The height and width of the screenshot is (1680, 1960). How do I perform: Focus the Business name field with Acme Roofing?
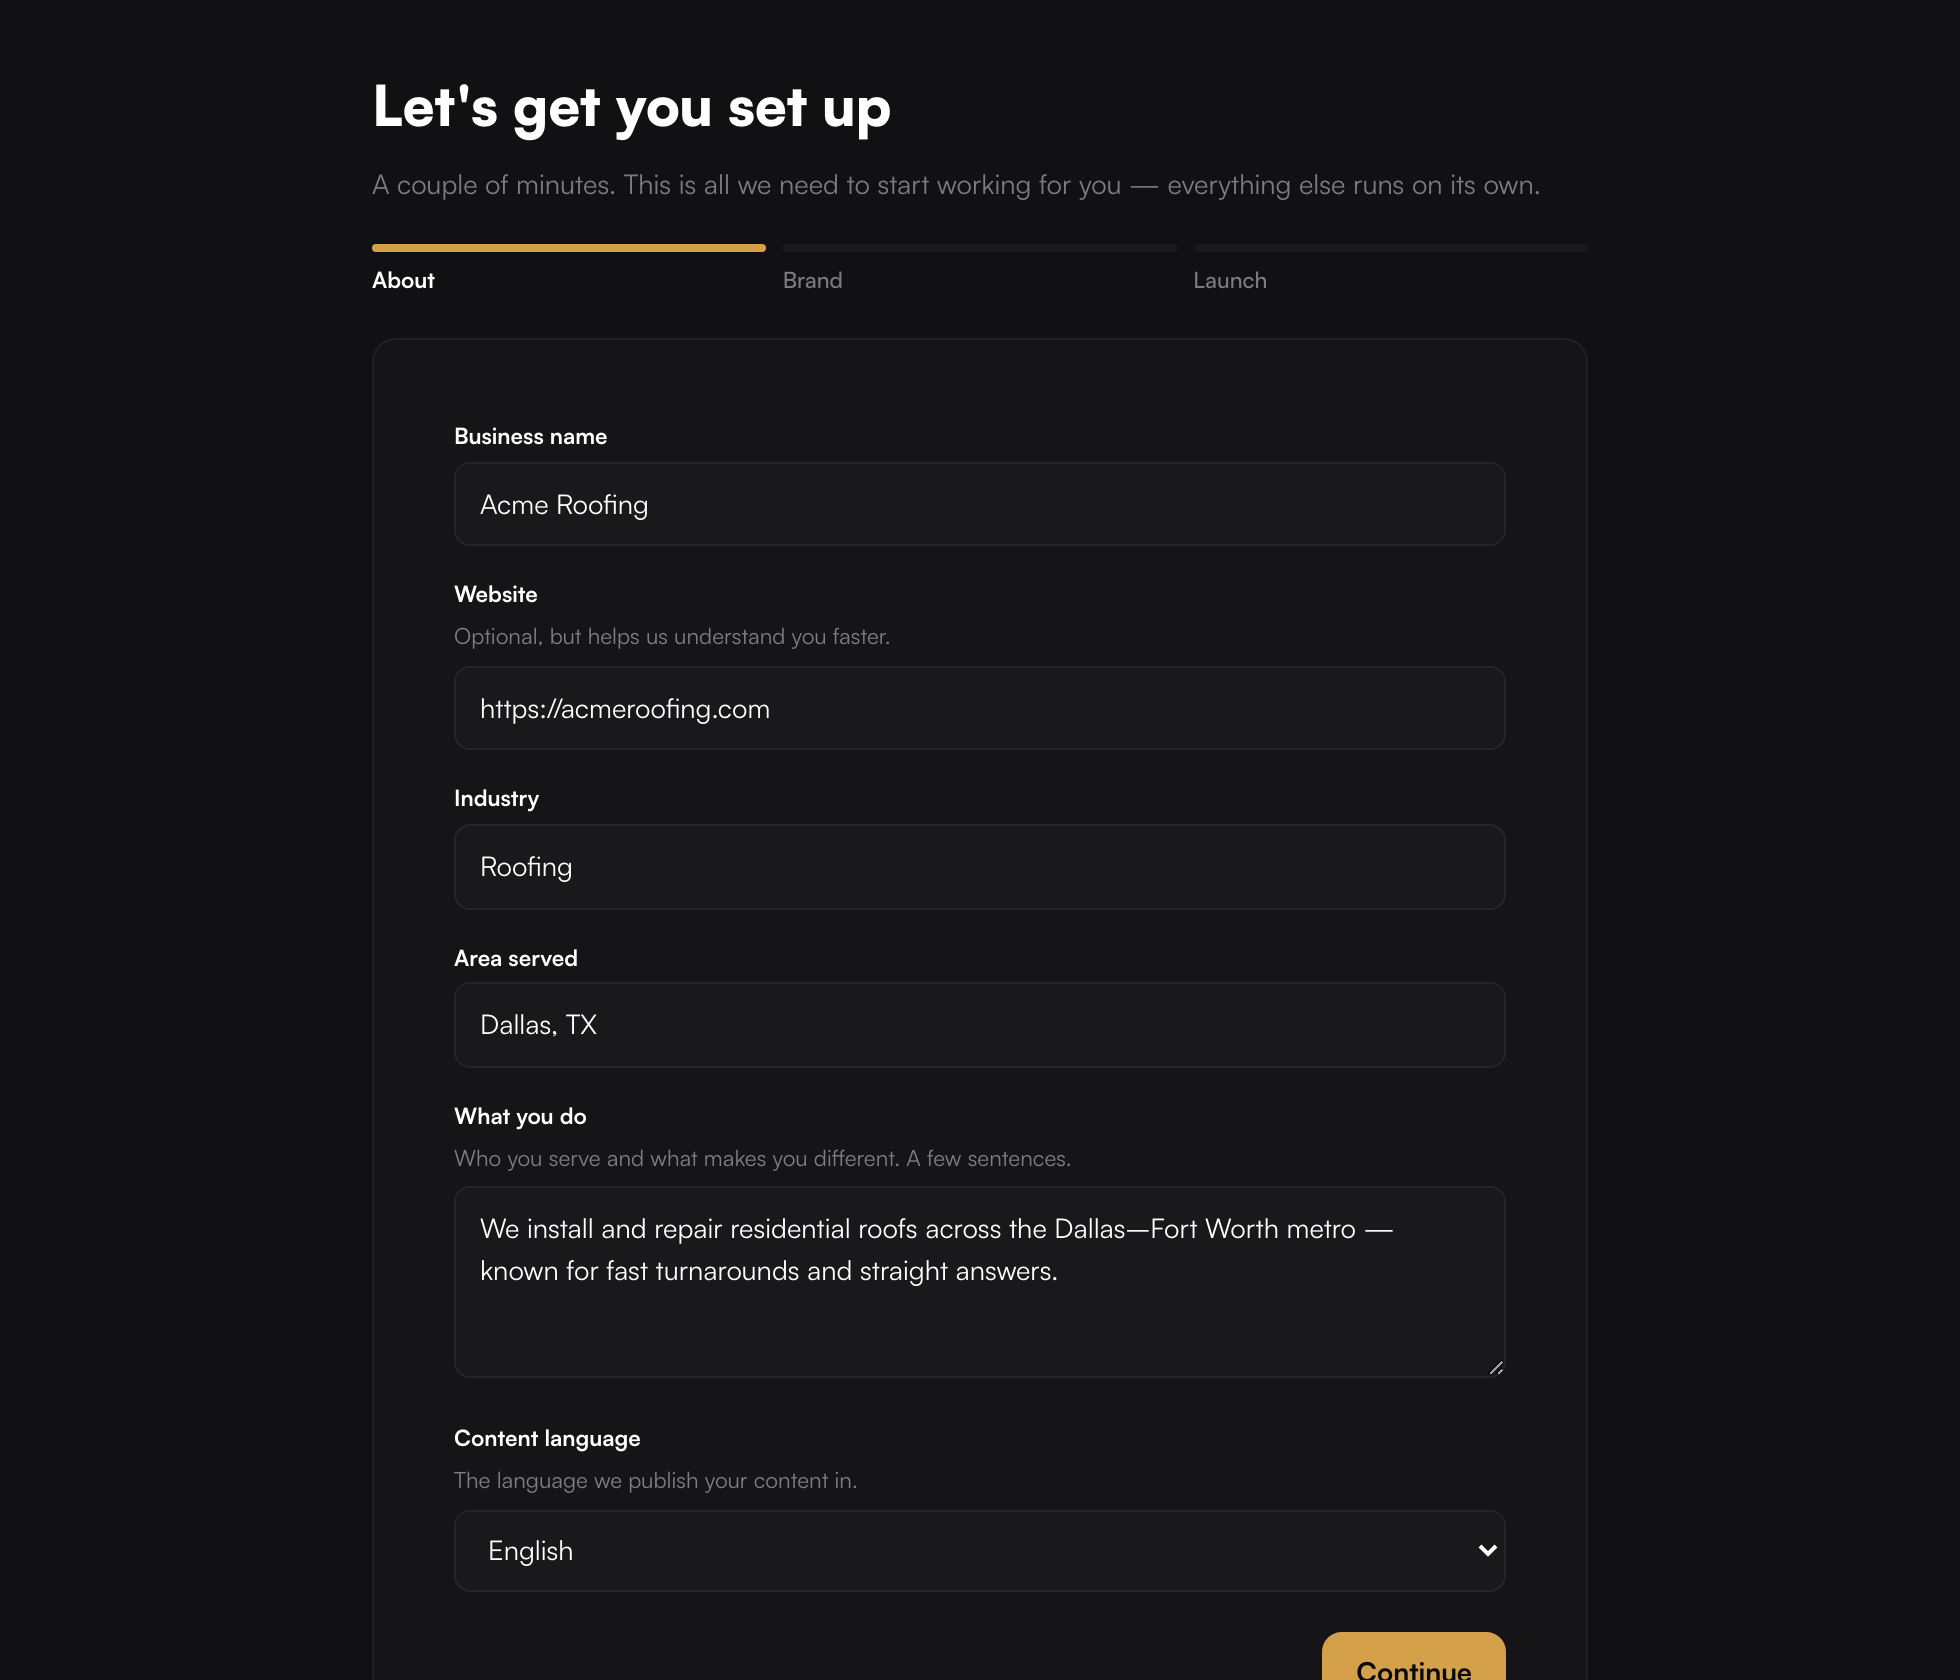[979, 504]
